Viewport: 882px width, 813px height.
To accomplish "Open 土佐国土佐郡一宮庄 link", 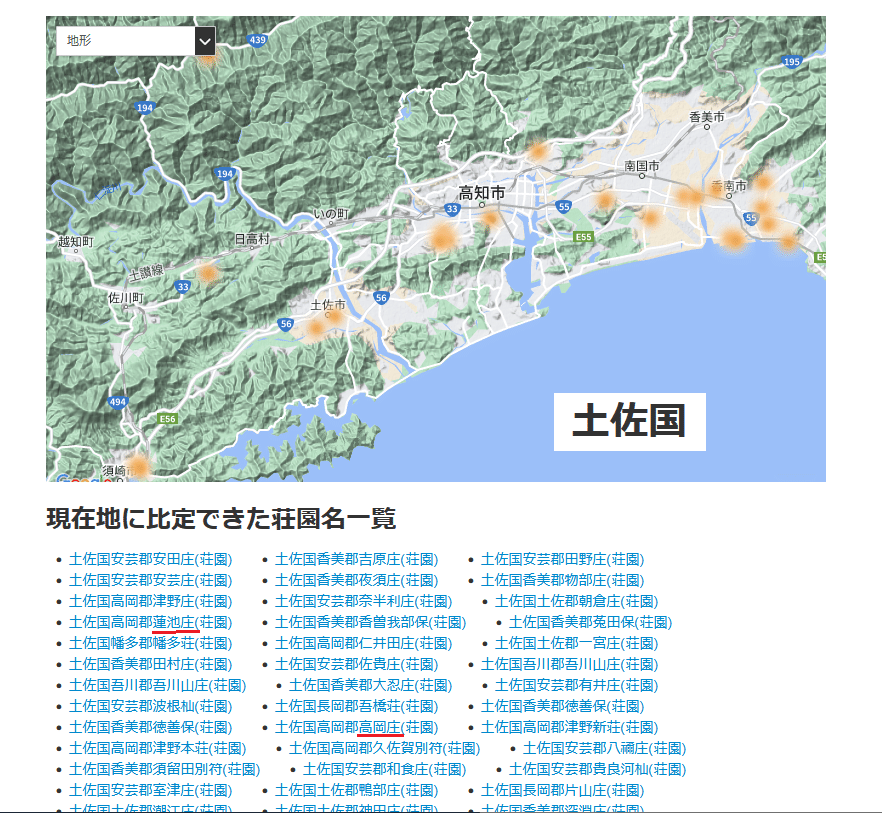I will point(577,643).
